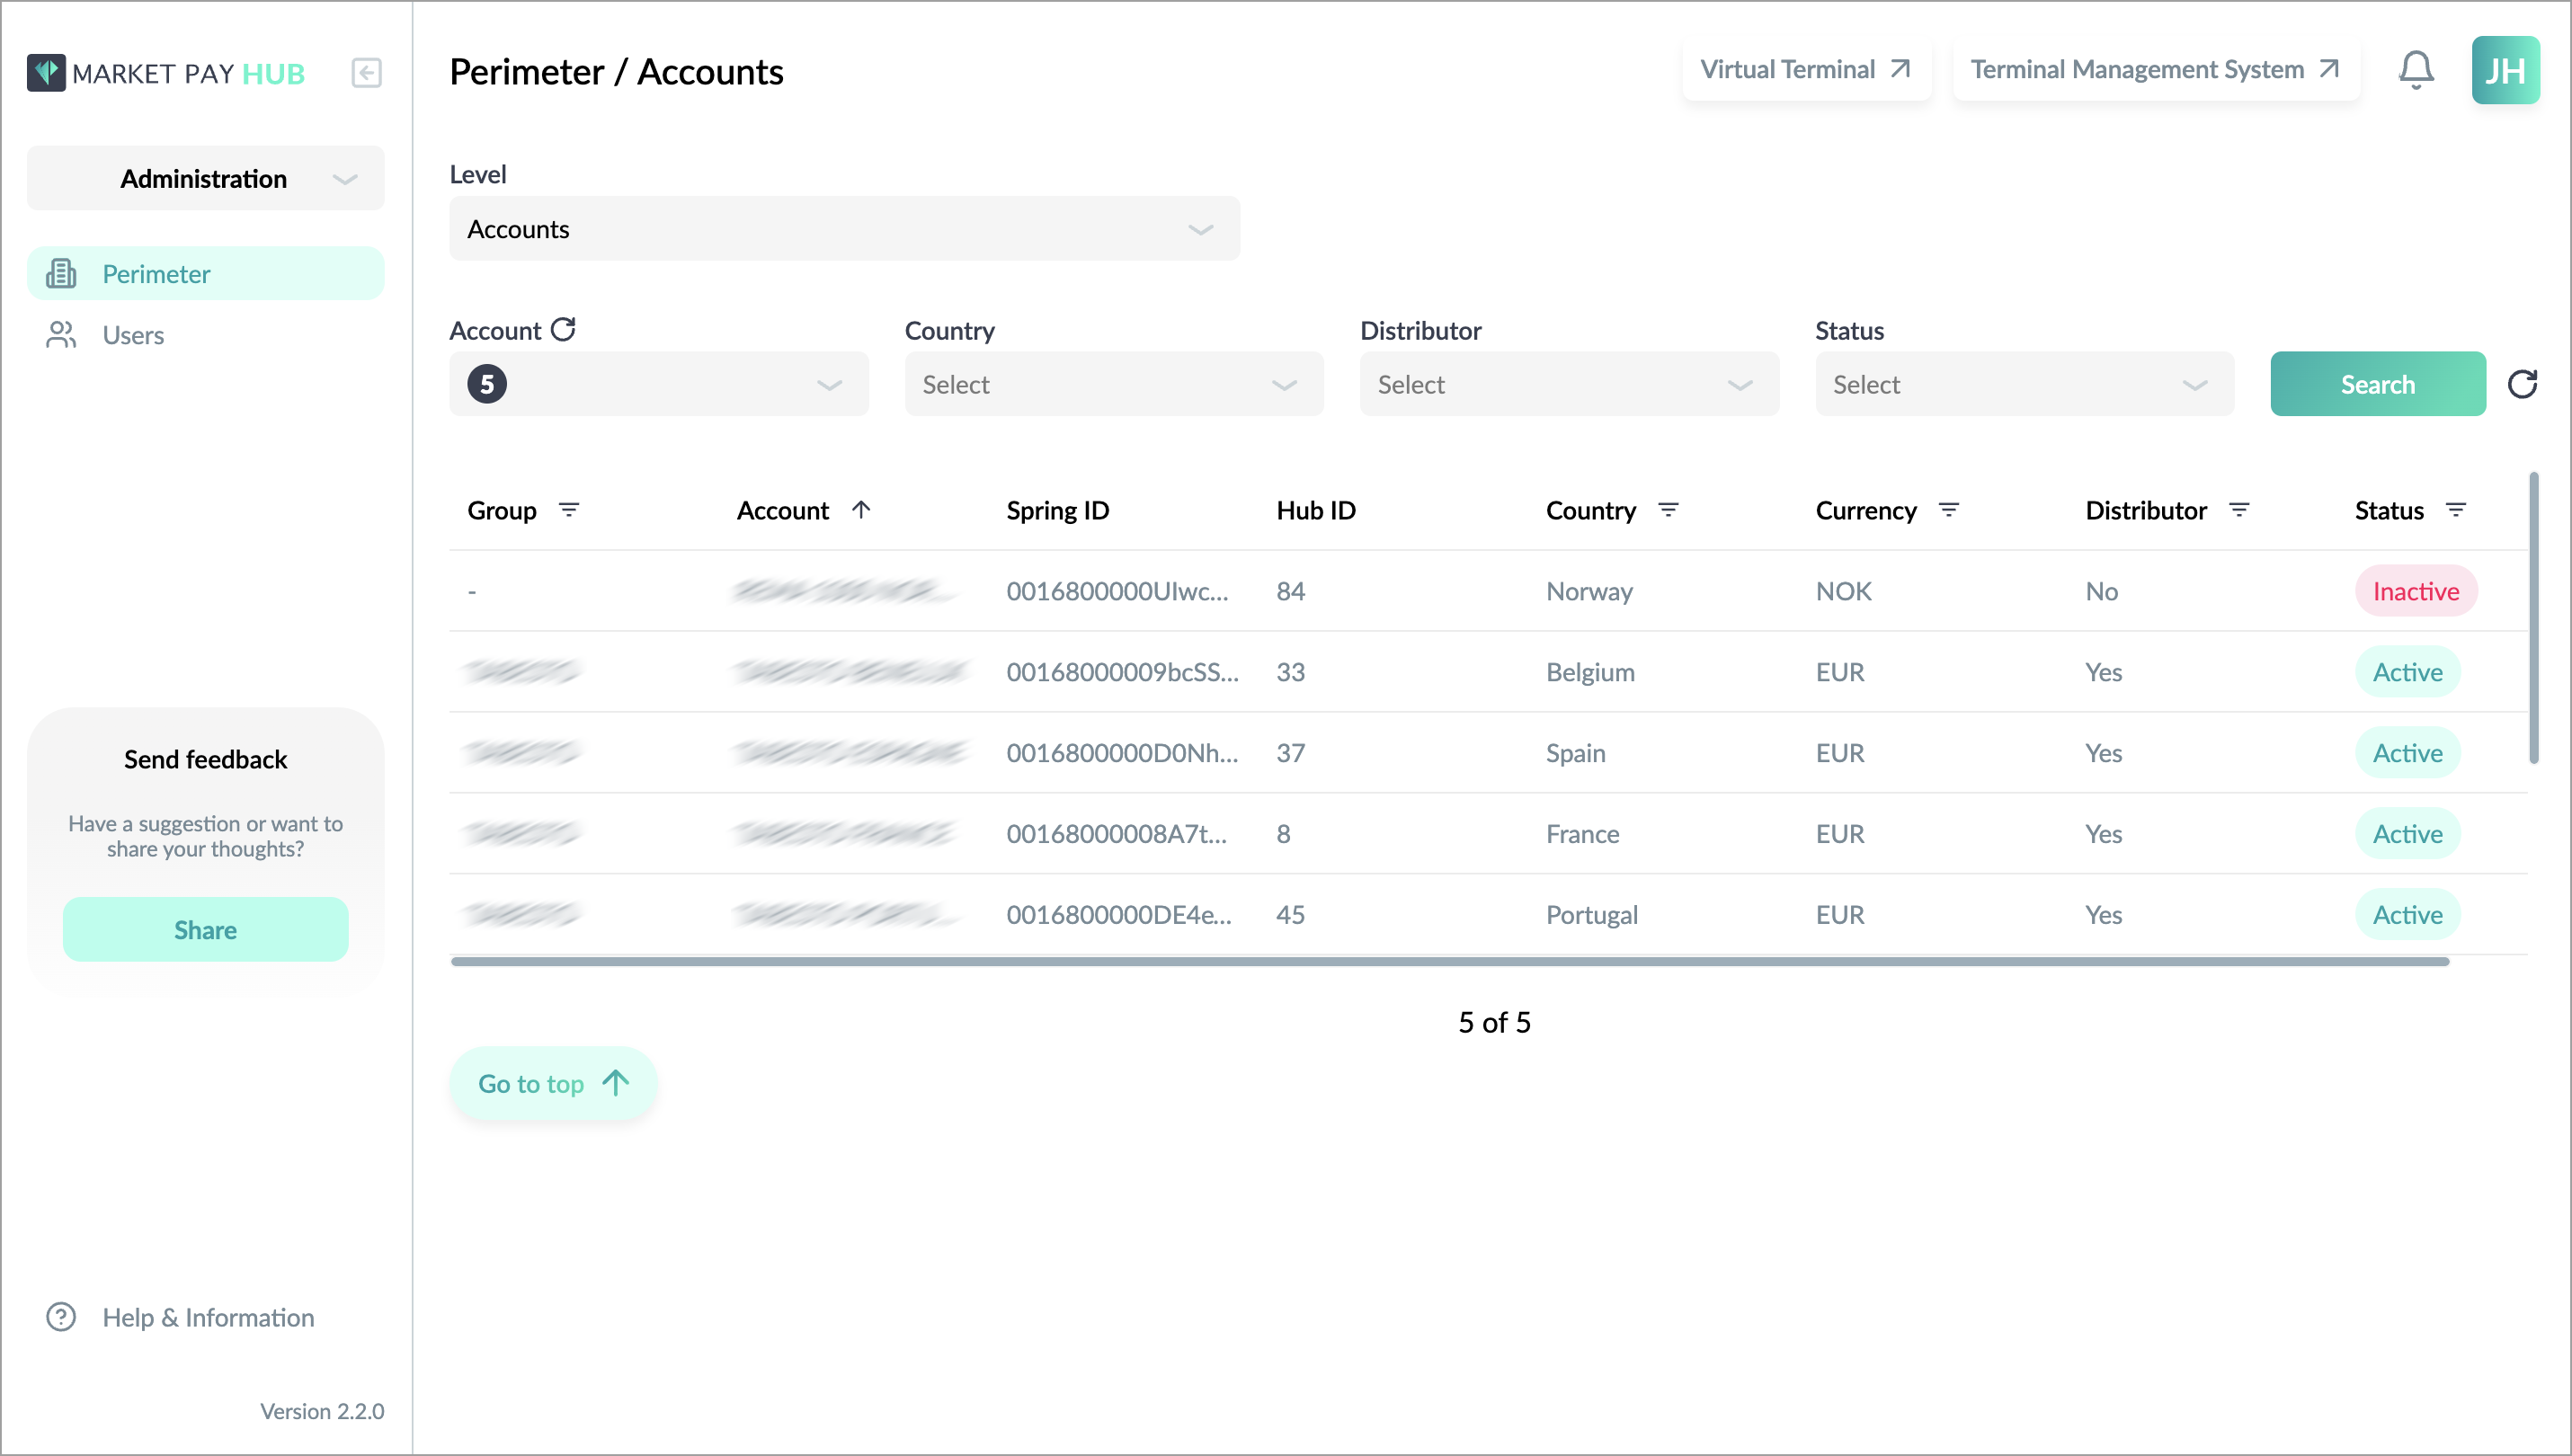Select Perimeter in the sidebar
The image size is (2572, 1456).
pos(206,274)
